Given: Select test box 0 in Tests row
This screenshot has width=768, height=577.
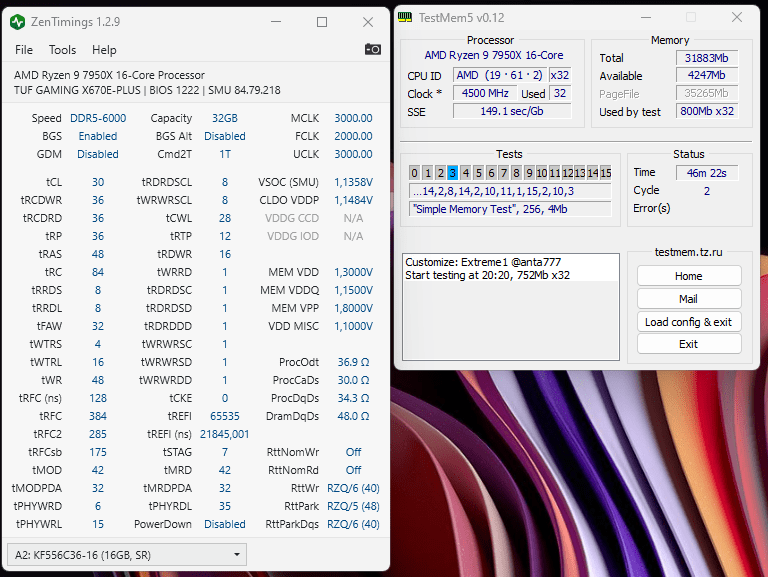Looking at the screenshot, I should [x=414, y=173].
